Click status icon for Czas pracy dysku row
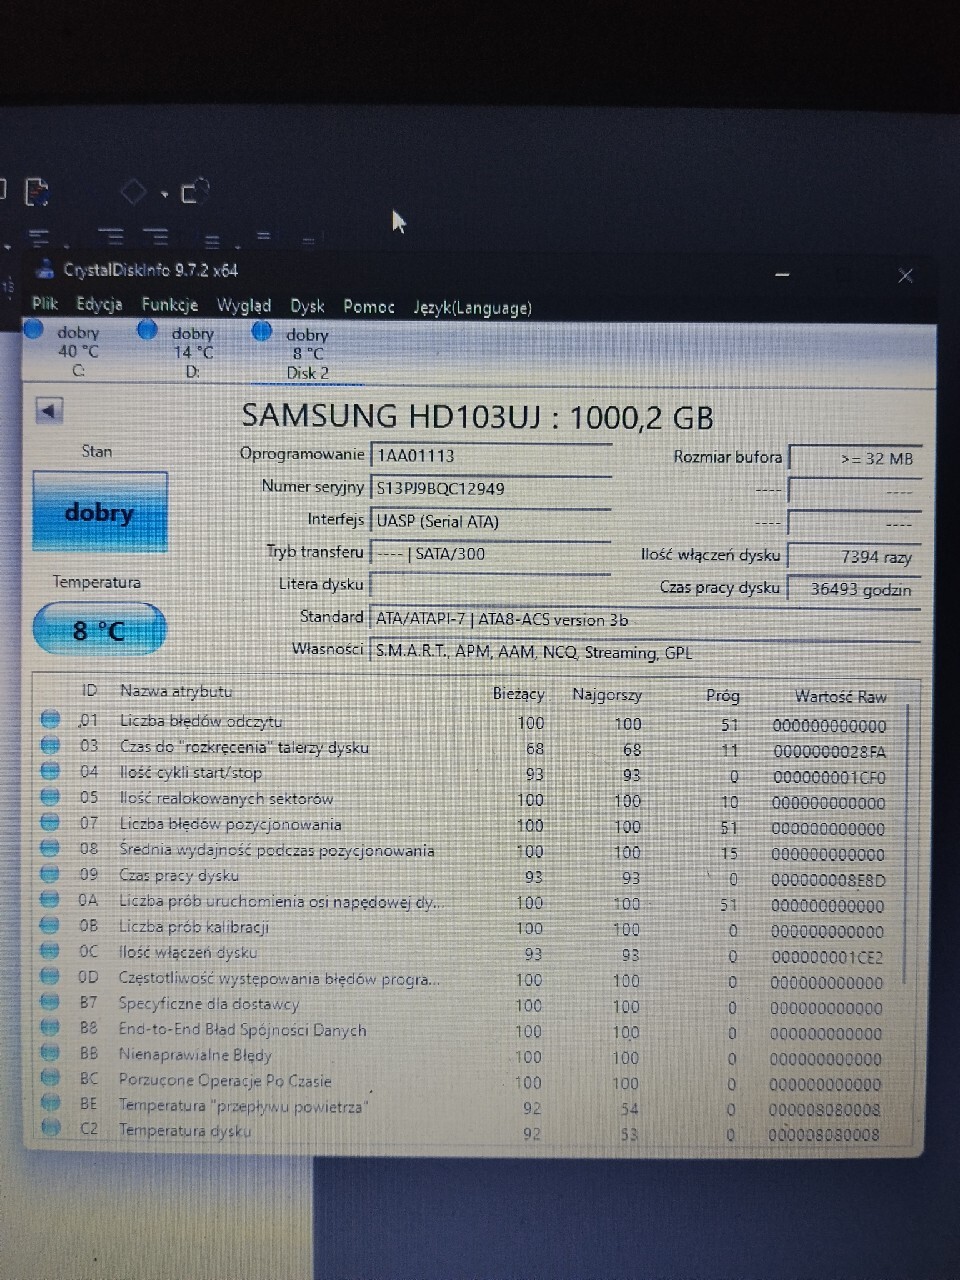The height and width of the screenshot is (1280, 960). pos(50,874)
